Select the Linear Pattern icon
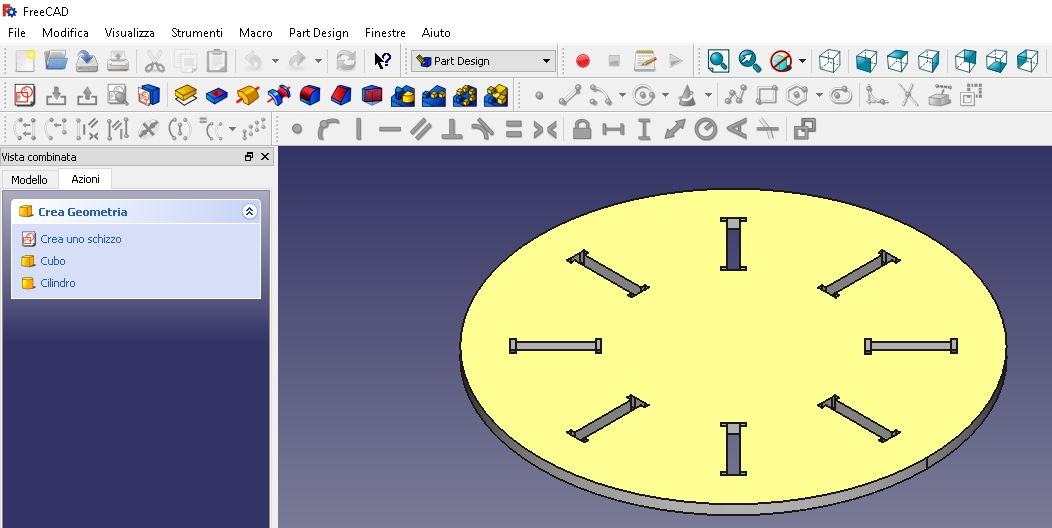The height and width of the screenshot is (528, 1052). click(433, 95)
